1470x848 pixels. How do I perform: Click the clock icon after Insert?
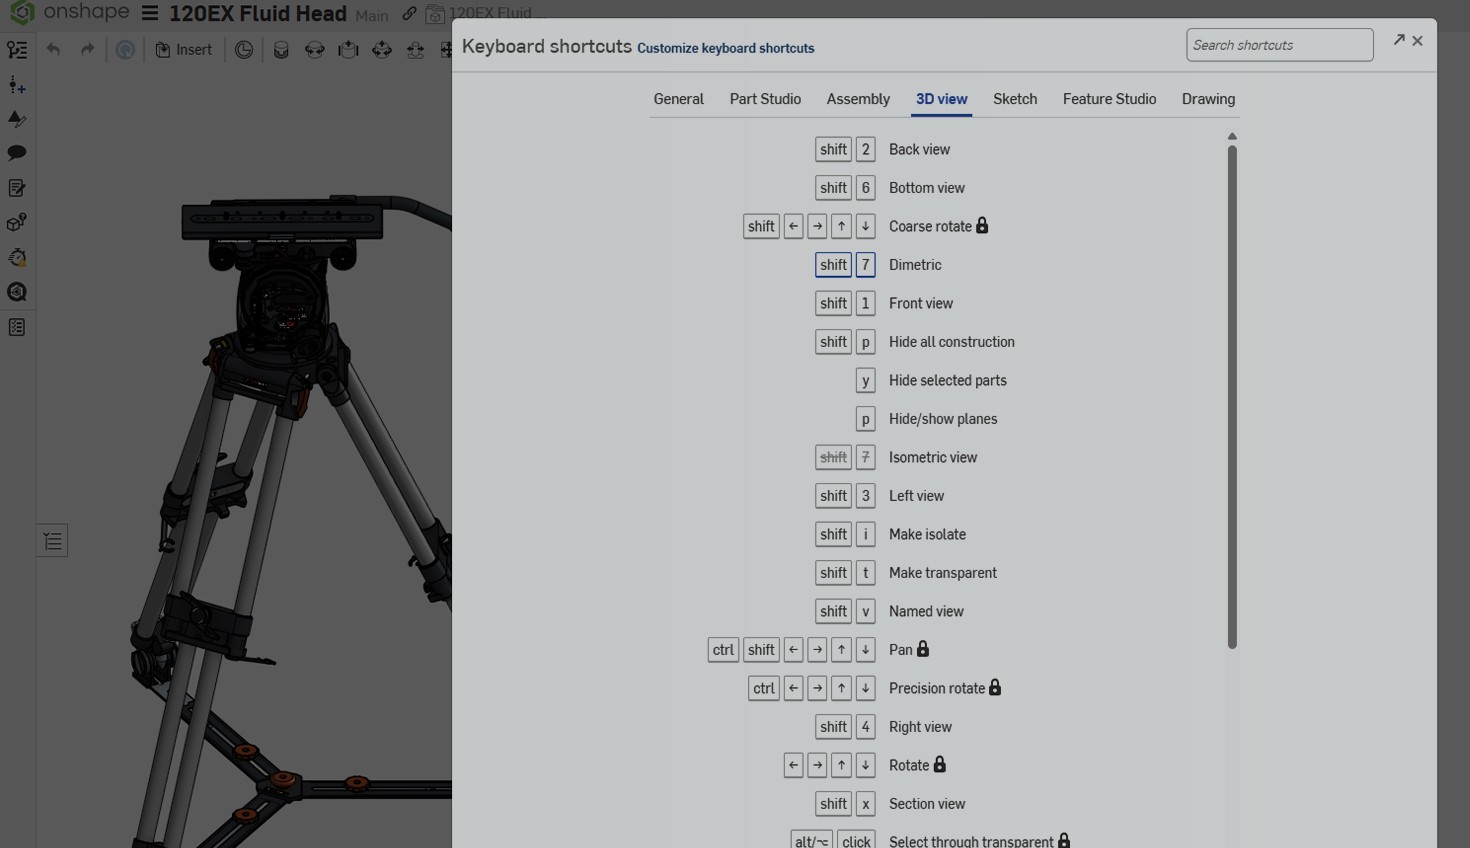tap(244, 50)
